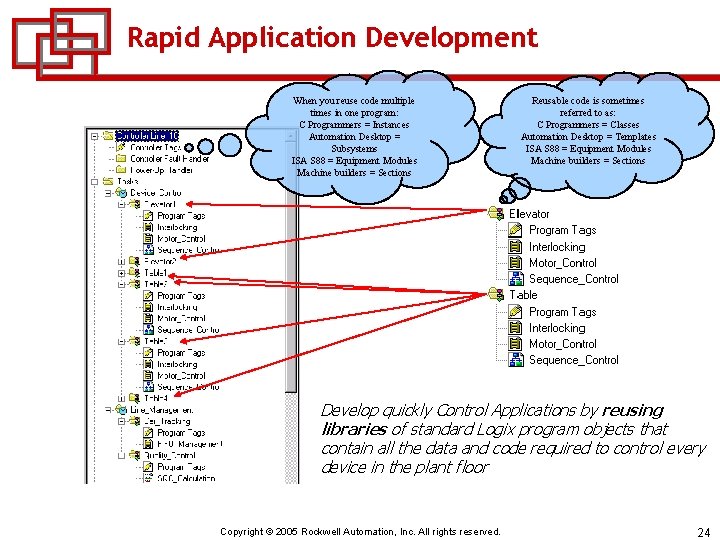Click the library Elevator program icon
Image resolution: width=720 pixels, height=540 pixels.
click(x=496, y=214)
